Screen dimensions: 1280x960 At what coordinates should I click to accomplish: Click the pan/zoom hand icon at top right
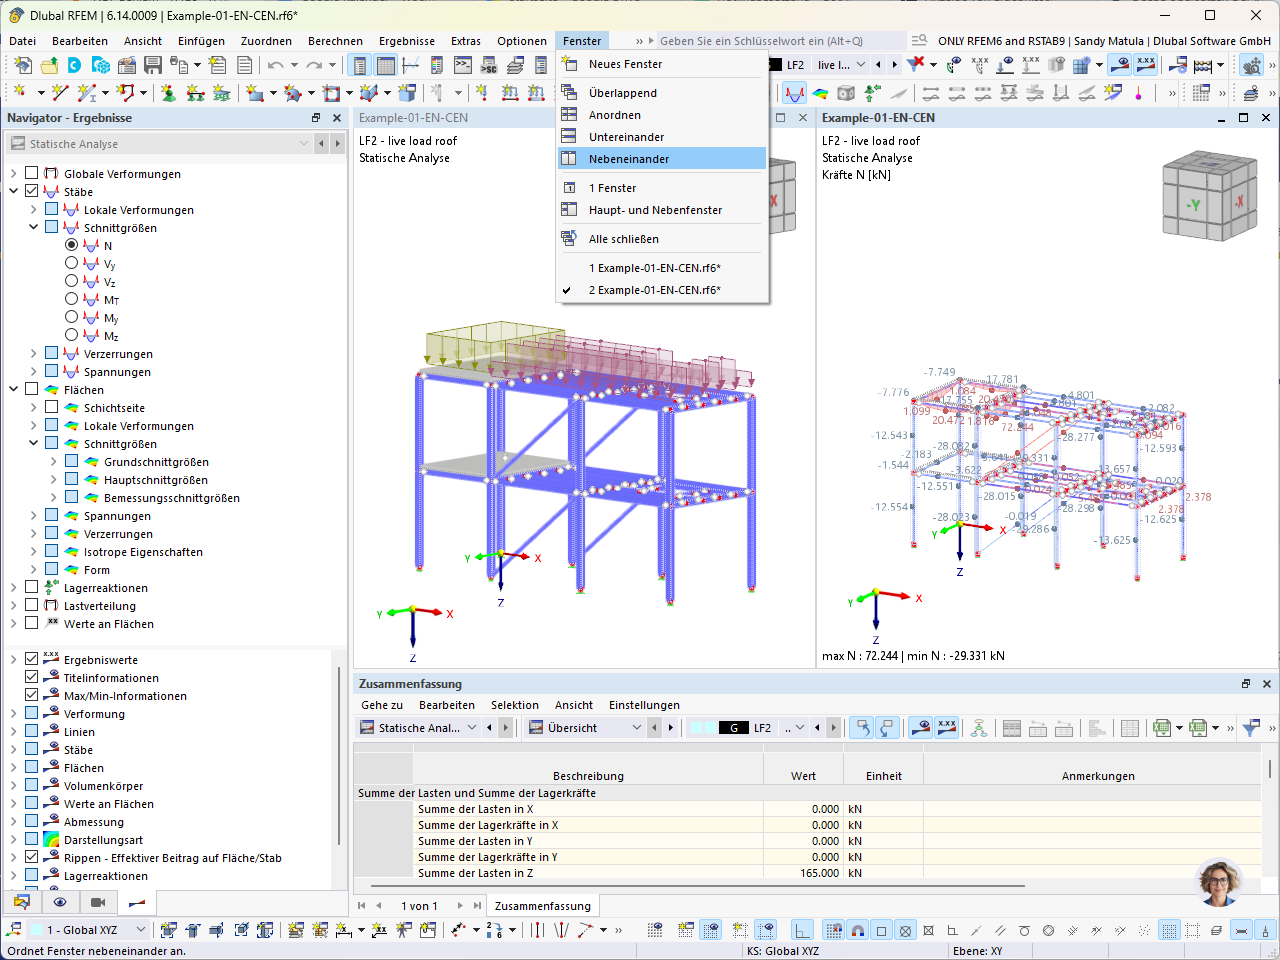click(1251, 65)
